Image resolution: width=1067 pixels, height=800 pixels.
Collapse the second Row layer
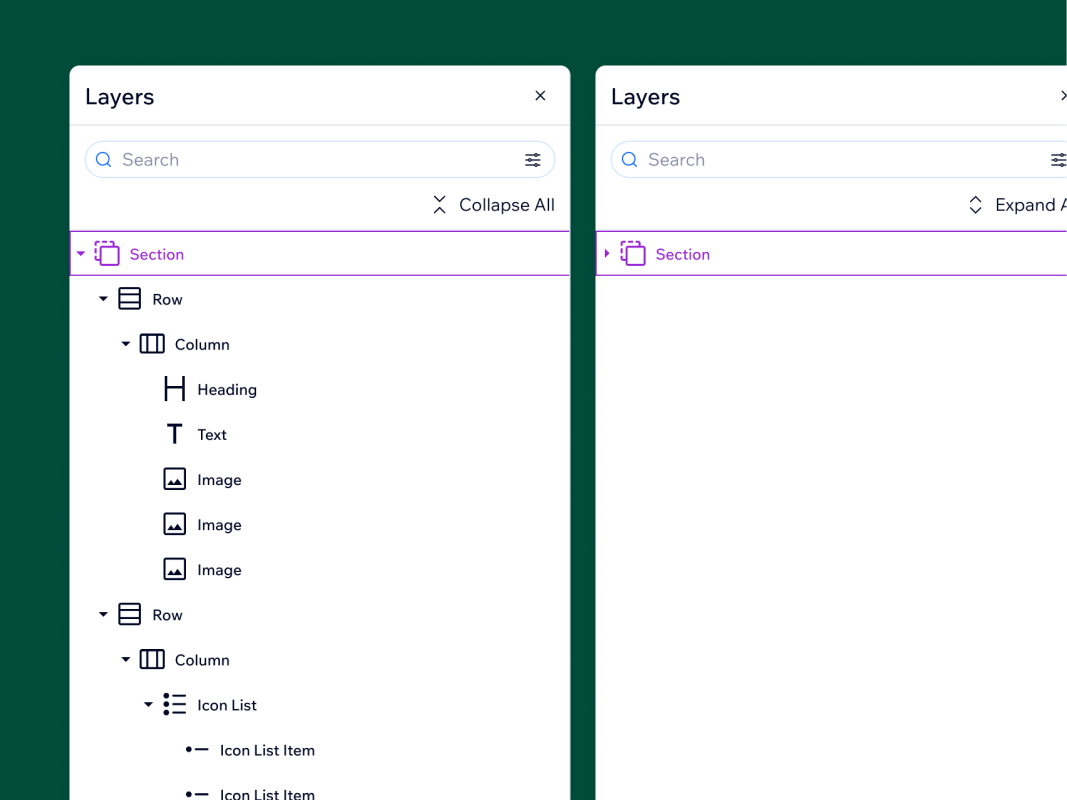[x=103, y=615]
